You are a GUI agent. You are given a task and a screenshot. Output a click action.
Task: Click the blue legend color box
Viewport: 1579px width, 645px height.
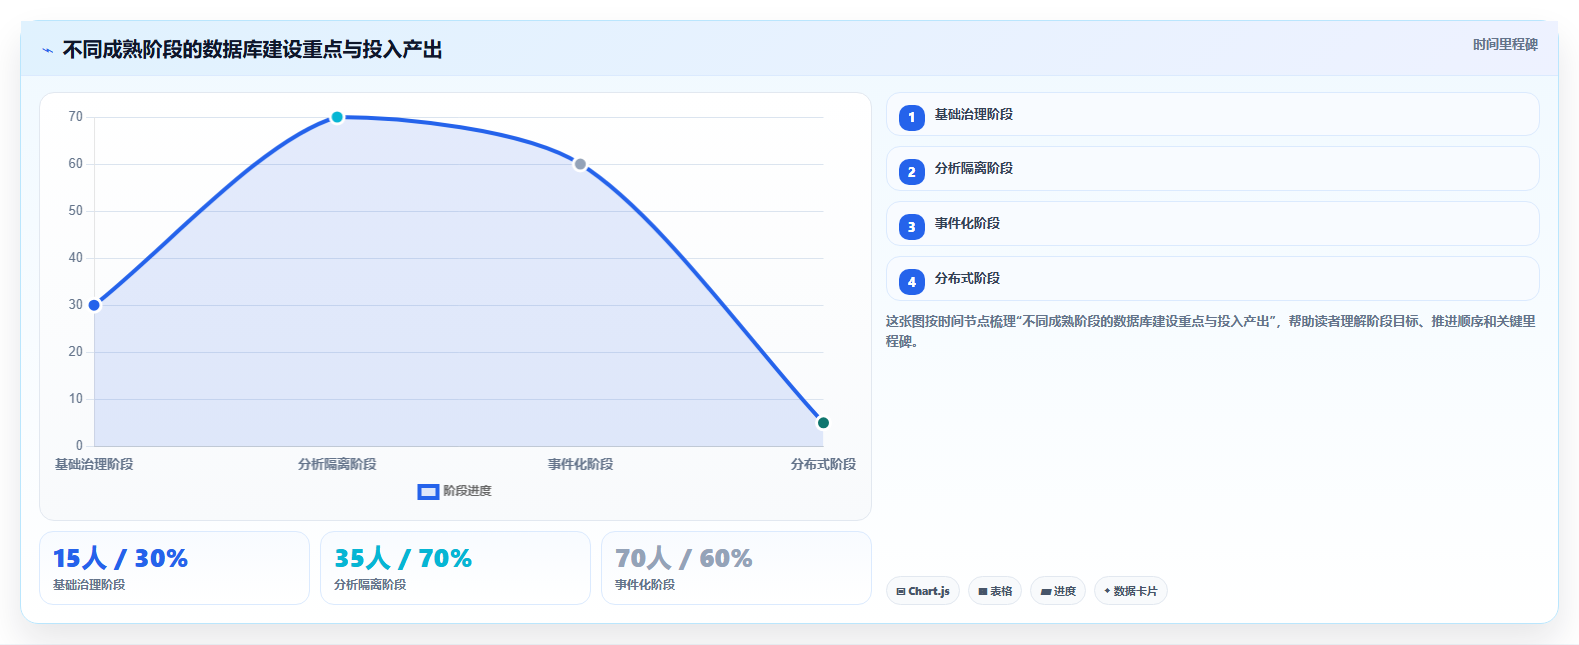(x=428, y=491)
